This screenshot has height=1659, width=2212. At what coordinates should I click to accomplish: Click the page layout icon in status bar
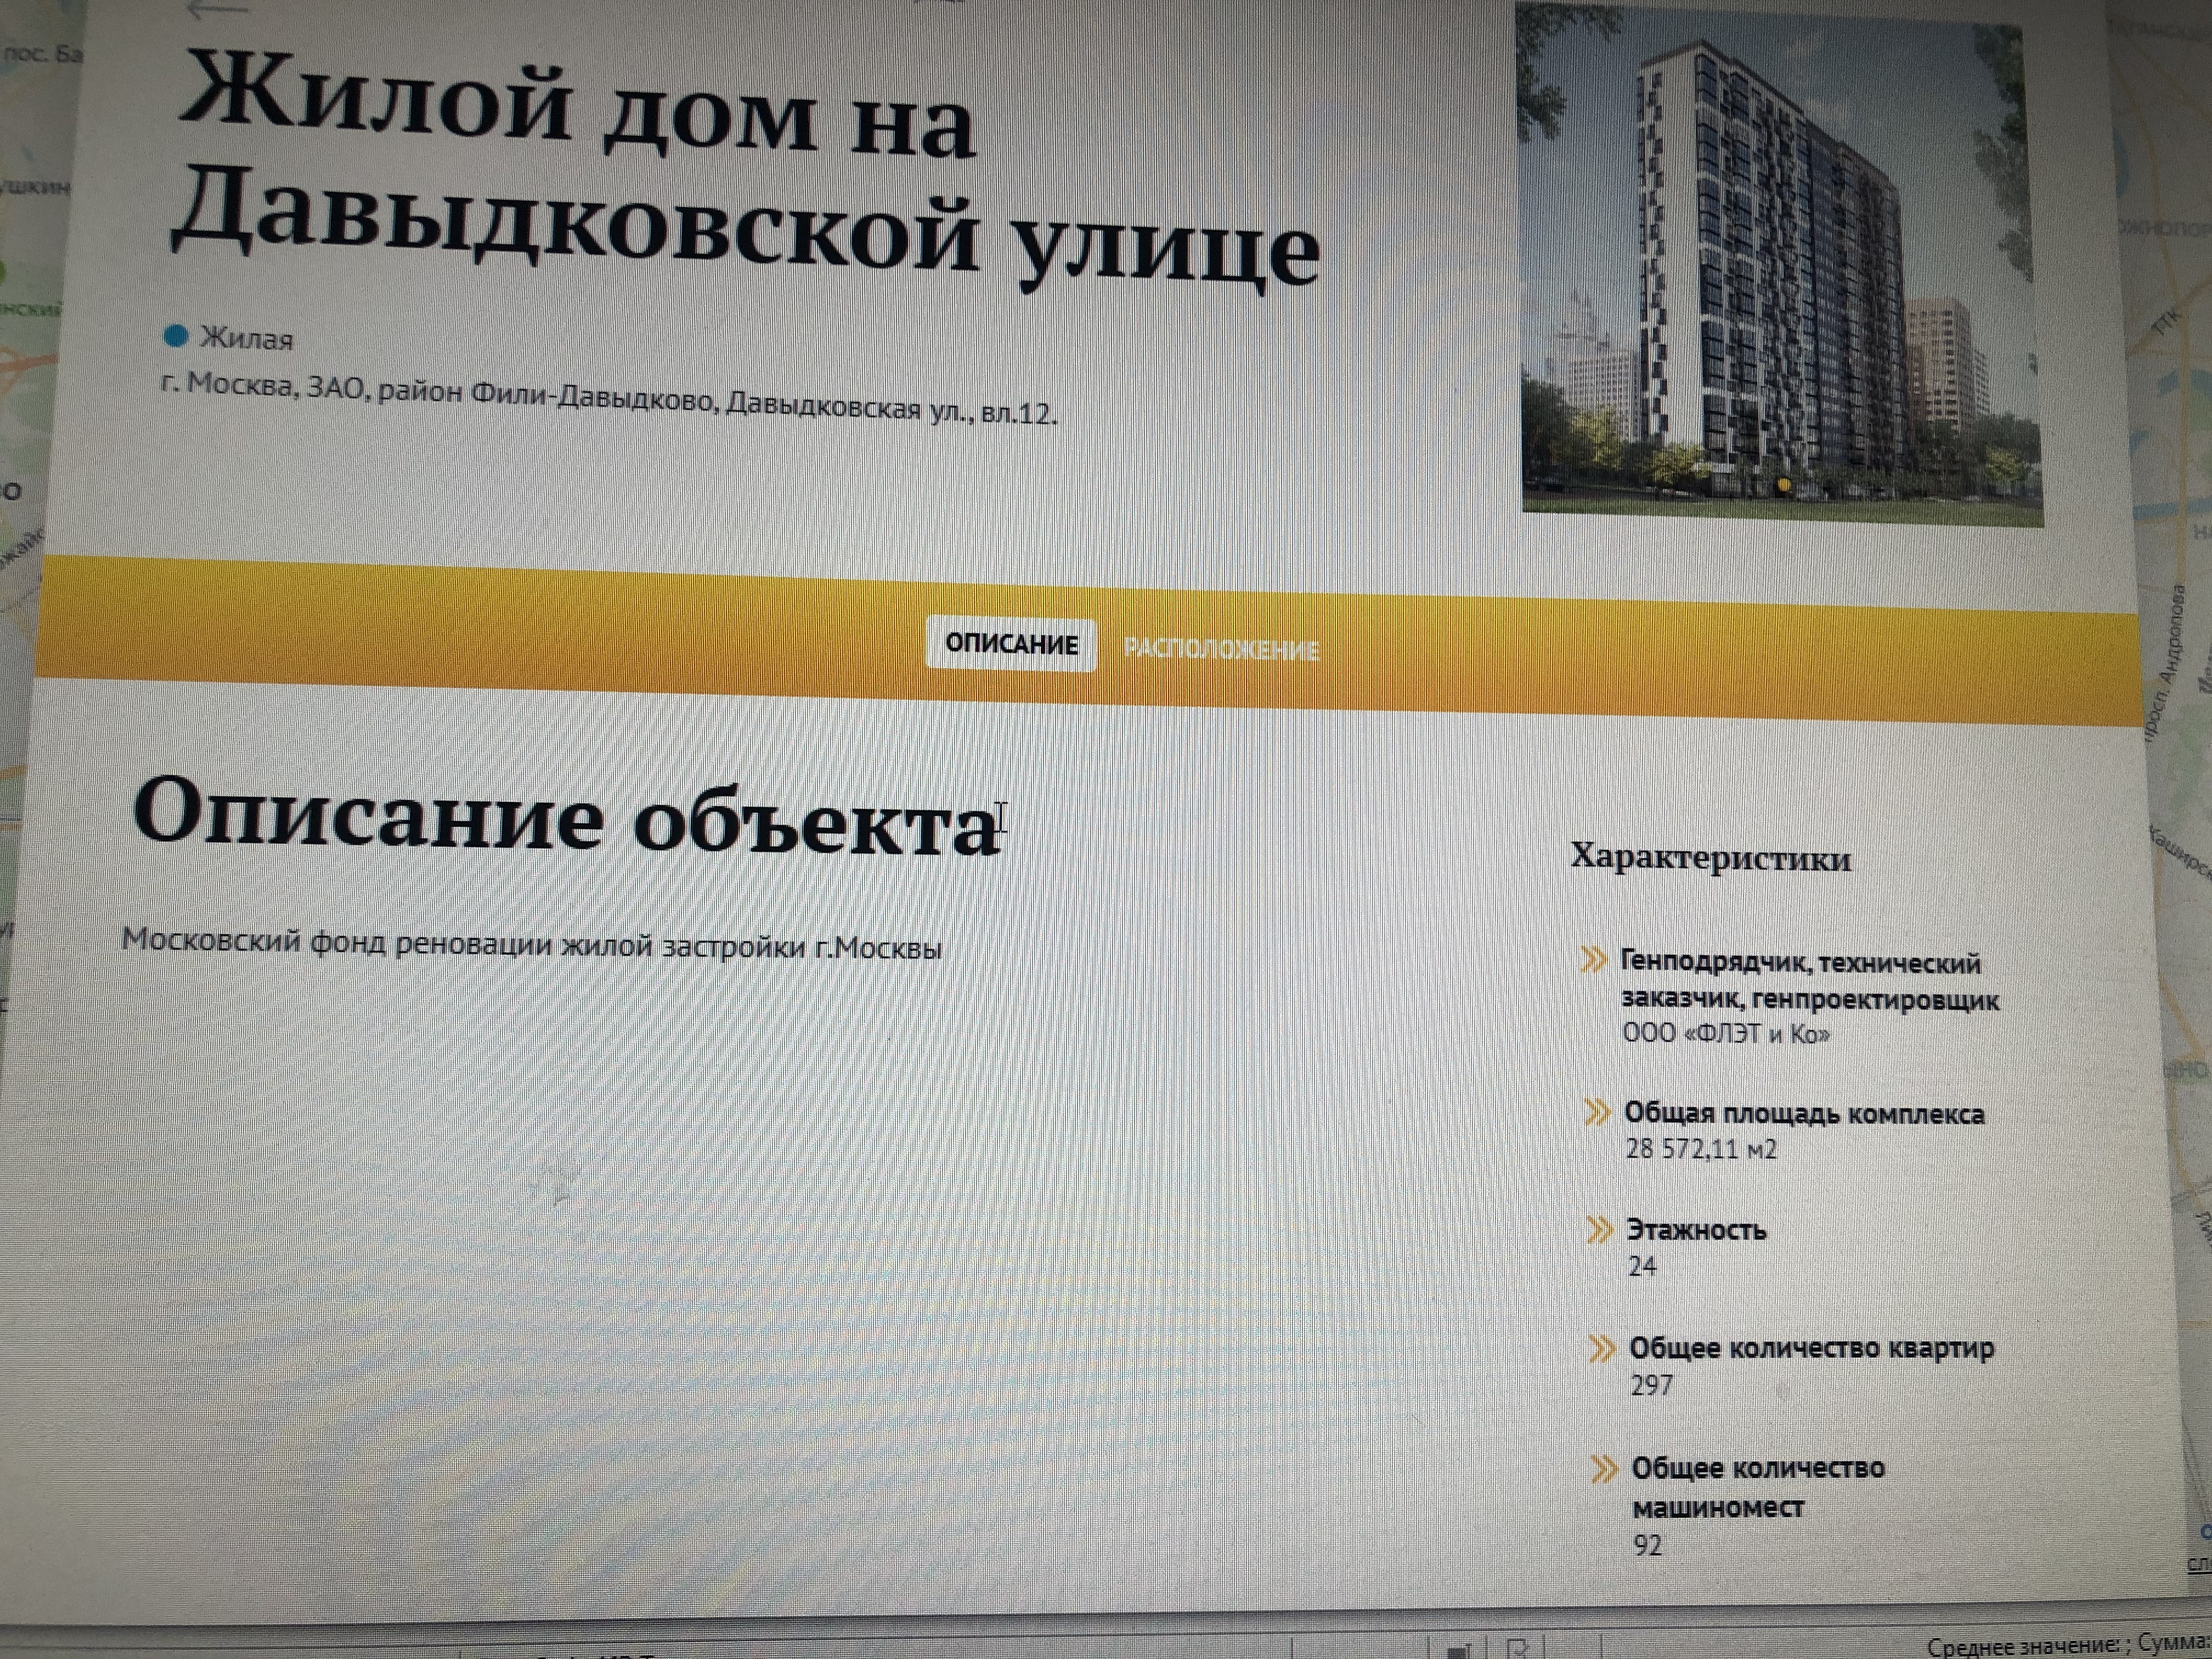point(1517,1648)
